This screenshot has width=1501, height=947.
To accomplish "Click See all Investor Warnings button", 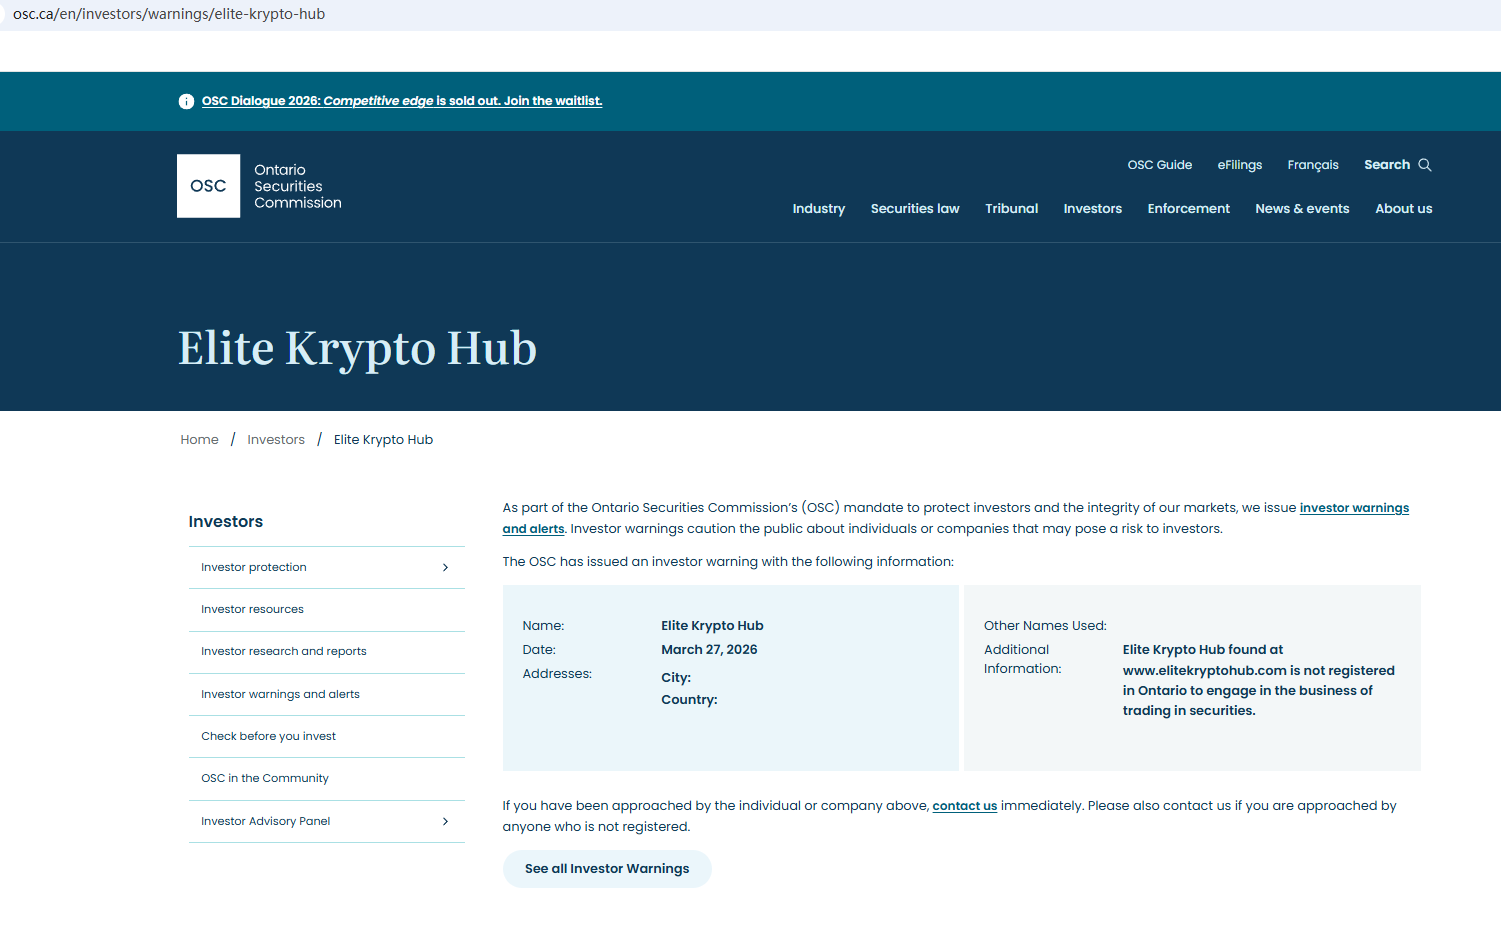I will [x=607, y=869].
